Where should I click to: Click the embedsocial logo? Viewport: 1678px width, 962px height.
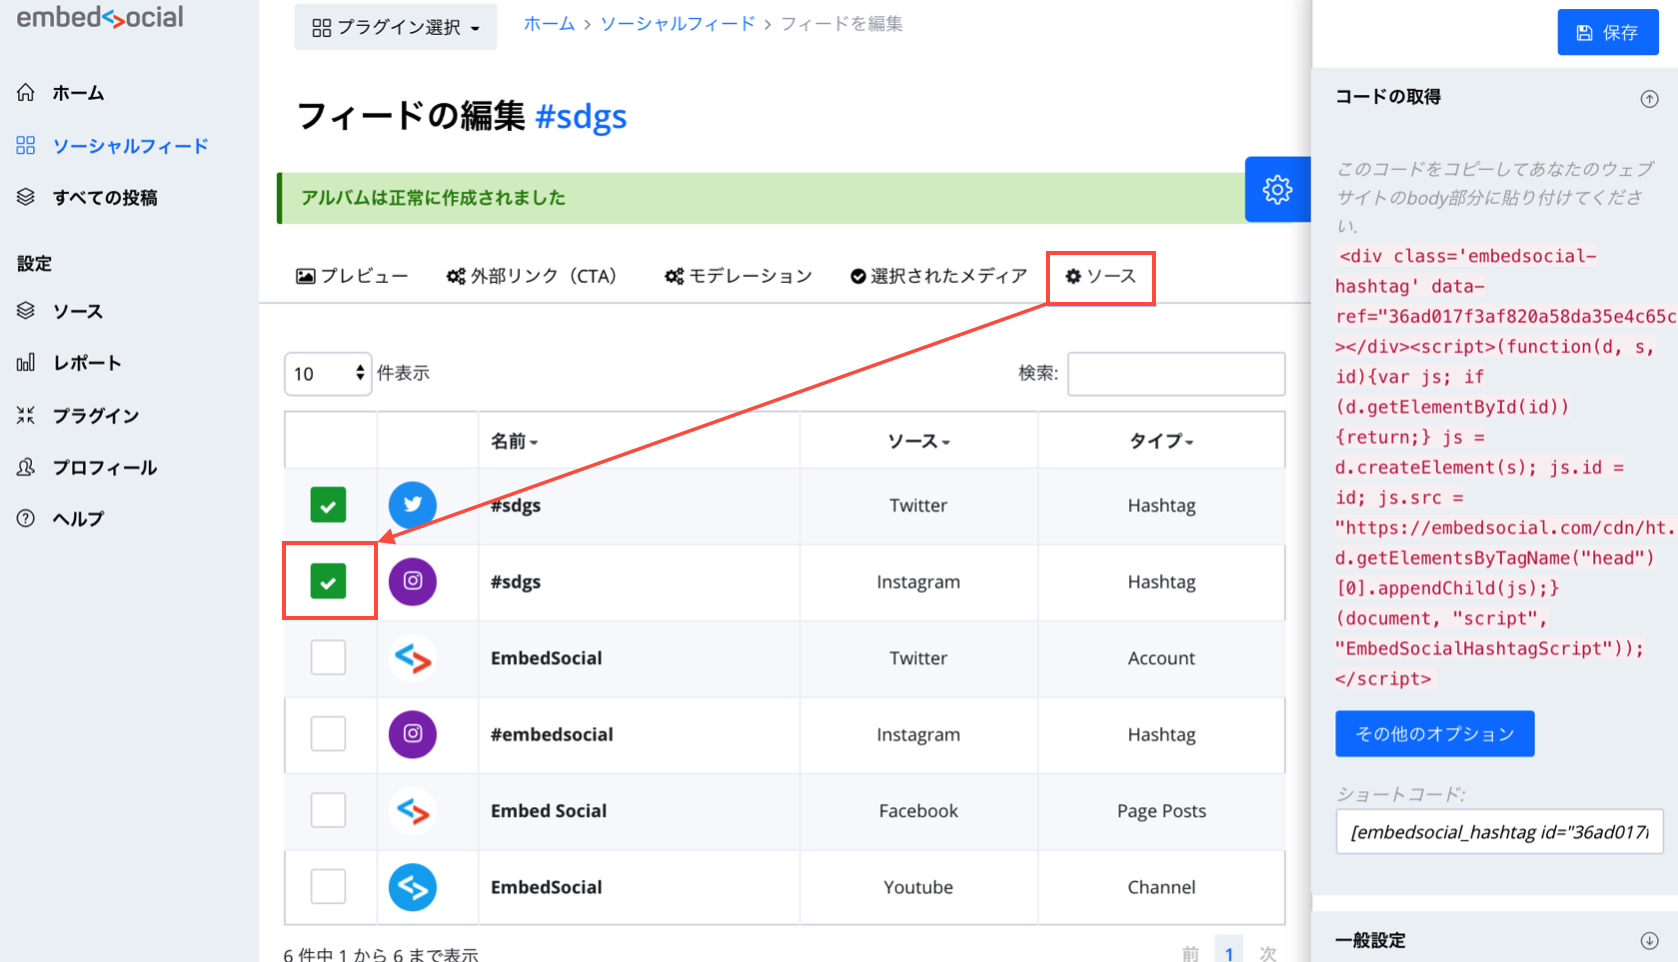pyautogui.click(x=100, y=17)
